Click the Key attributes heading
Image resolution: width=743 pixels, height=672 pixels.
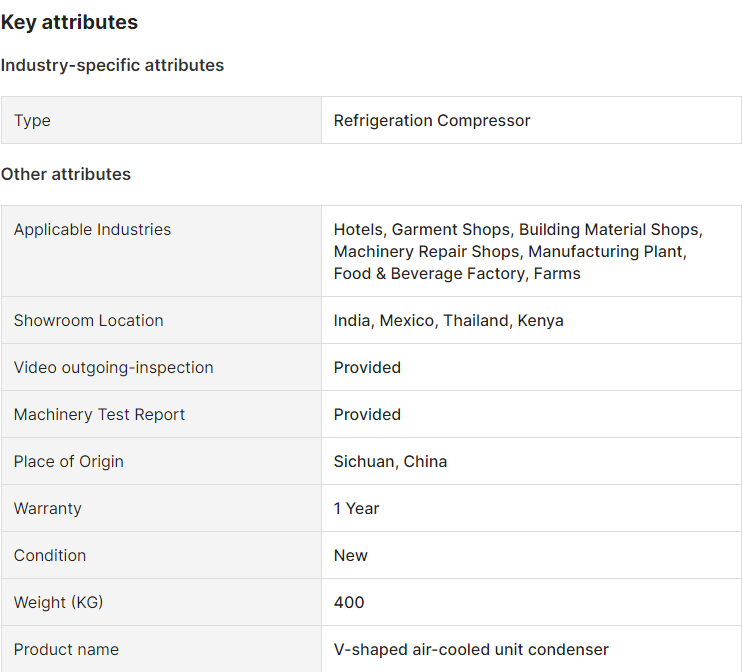click(x=69, y=22)
